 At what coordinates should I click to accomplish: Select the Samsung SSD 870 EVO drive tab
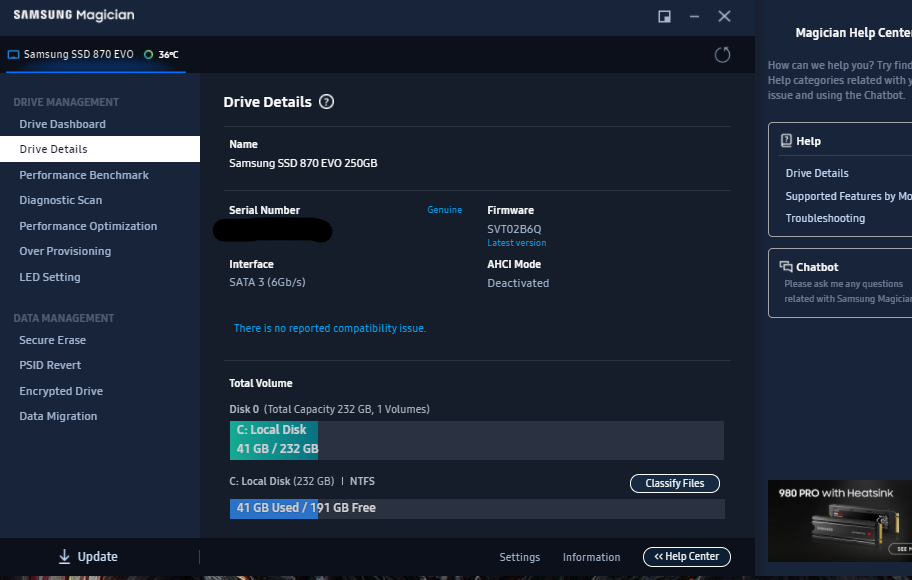pos(96,55)
